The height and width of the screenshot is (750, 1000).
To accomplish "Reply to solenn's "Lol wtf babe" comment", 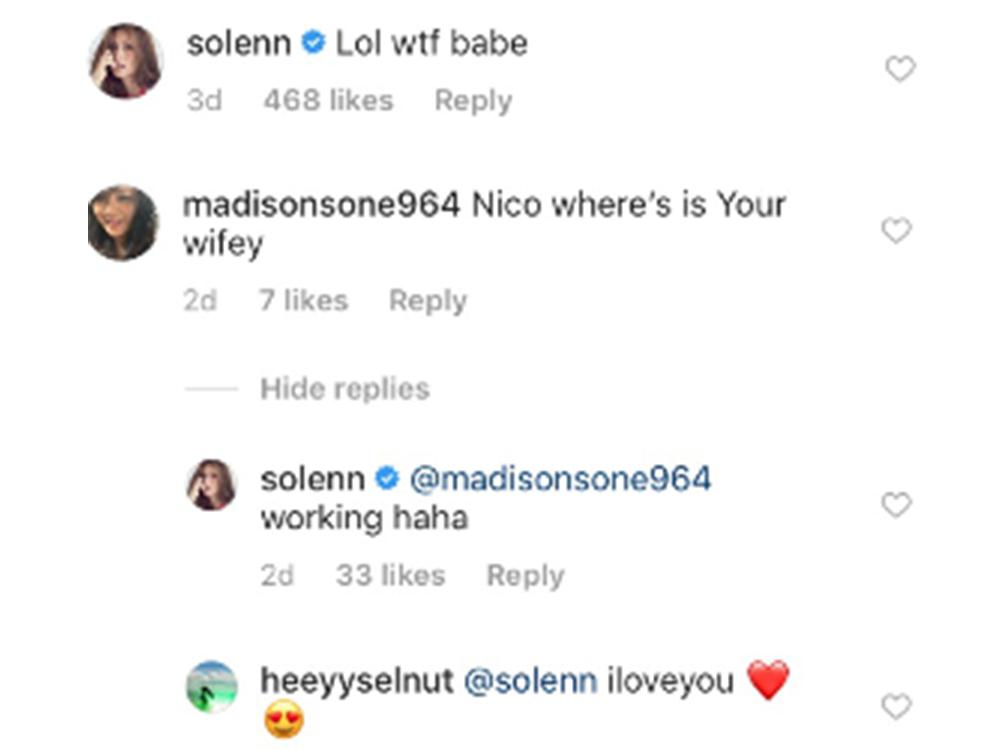I will pos(473,101).
